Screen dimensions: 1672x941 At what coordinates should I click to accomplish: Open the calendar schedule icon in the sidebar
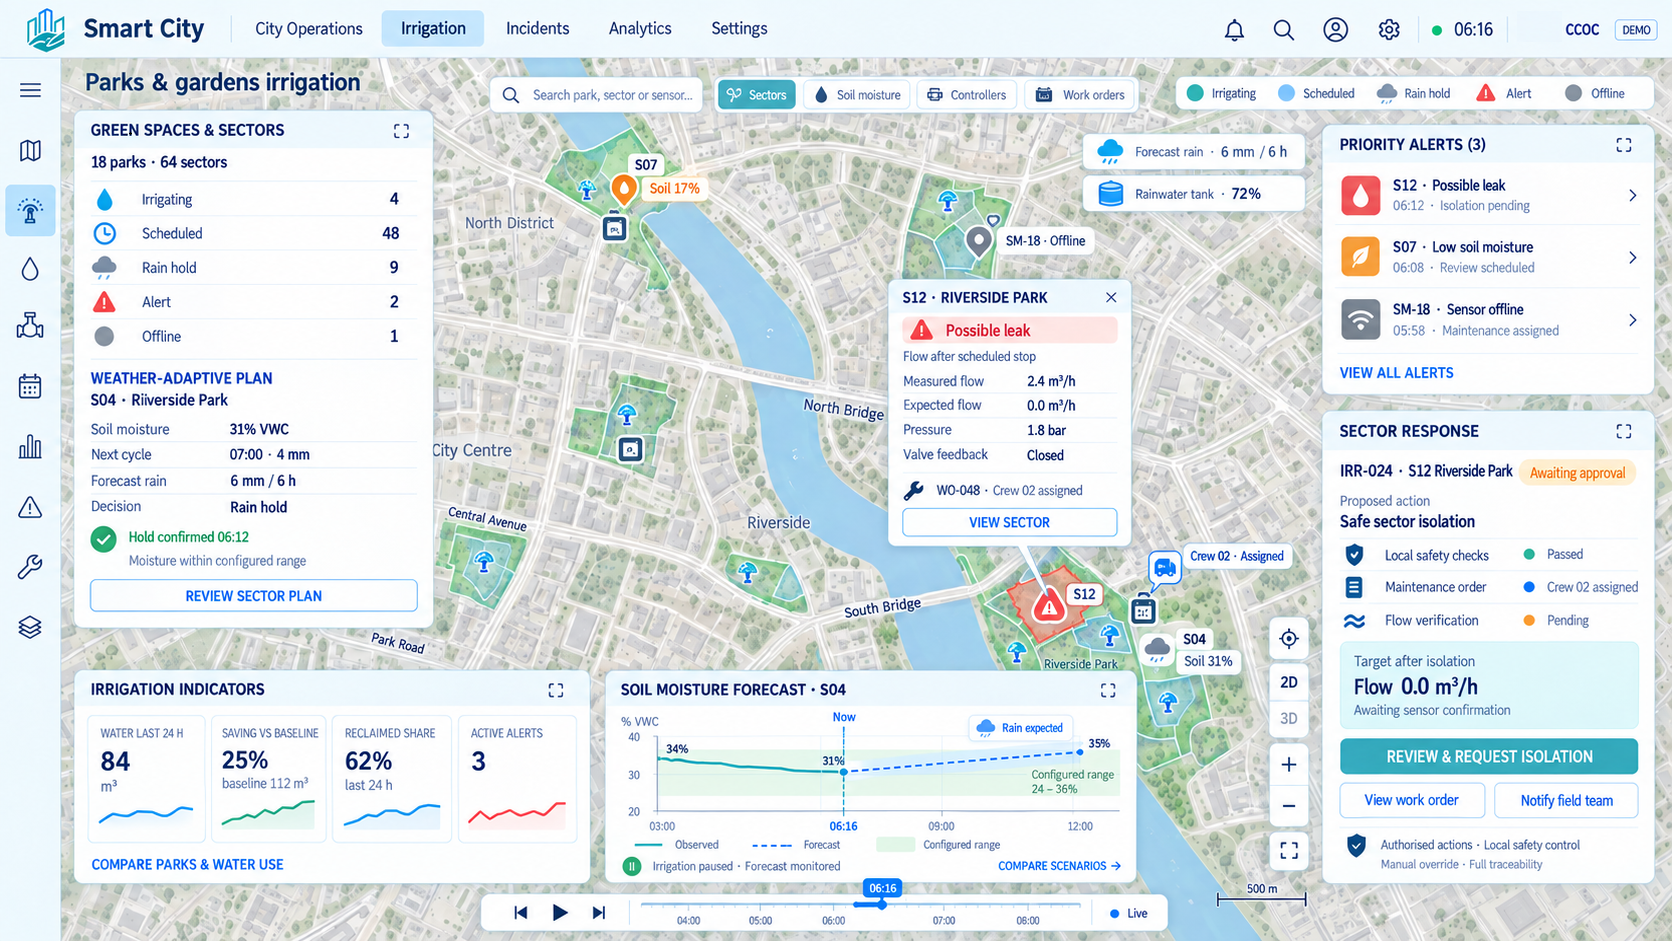[x=30, y=386]
